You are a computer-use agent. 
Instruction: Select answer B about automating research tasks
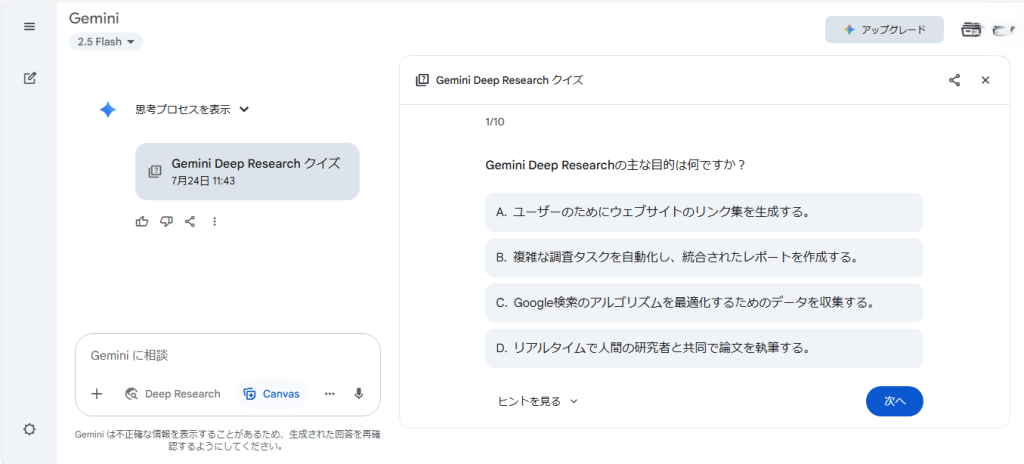pyautogui.click(x=703, y=257)
